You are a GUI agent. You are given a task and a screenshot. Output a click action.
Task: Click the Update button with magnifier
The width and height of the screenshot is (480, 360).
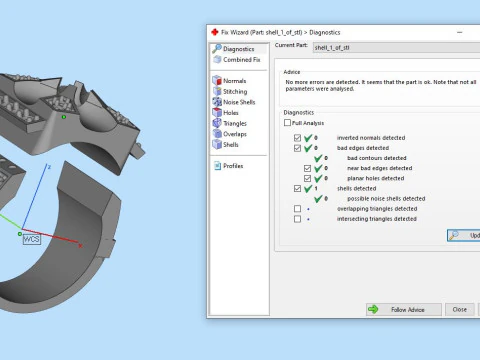click(x=463, y=235)
